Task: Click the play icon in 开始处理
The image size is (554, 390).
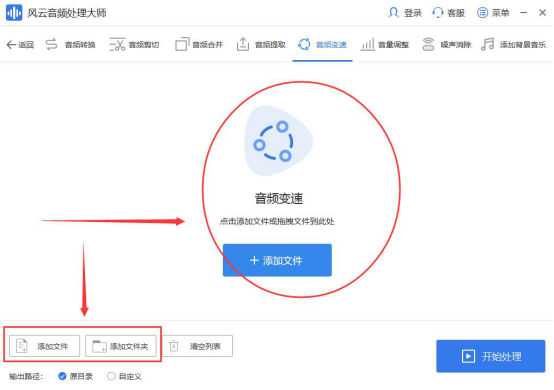Action: pos(468,356)
